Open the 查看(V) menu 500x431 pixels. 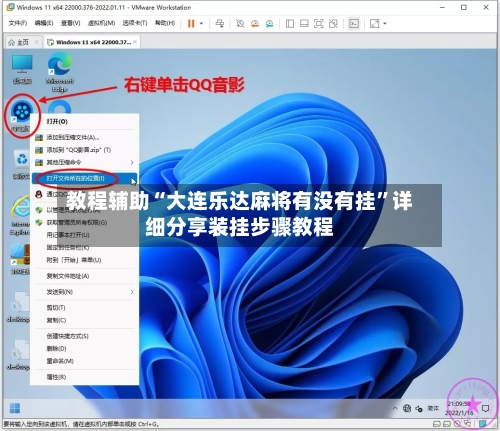[70, 23]
